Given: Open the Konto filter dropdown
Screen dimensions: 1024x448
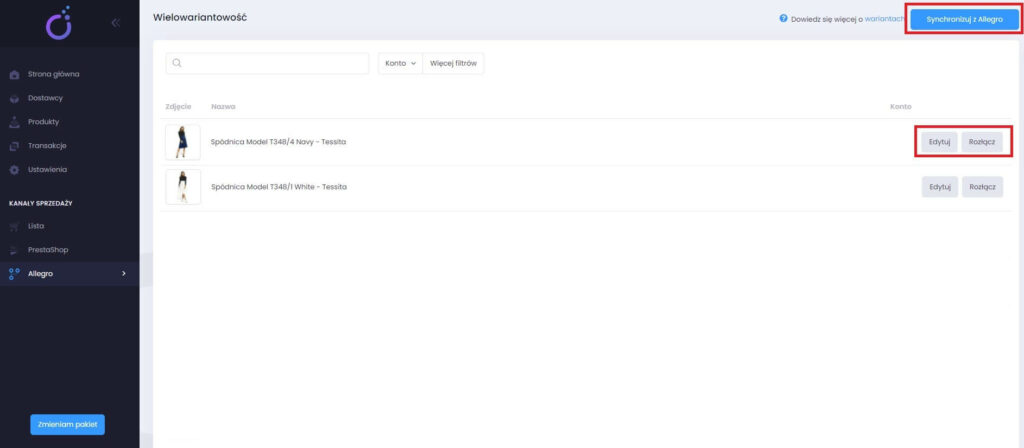Looking at the screenshot, I should click(x=400, y=63).
